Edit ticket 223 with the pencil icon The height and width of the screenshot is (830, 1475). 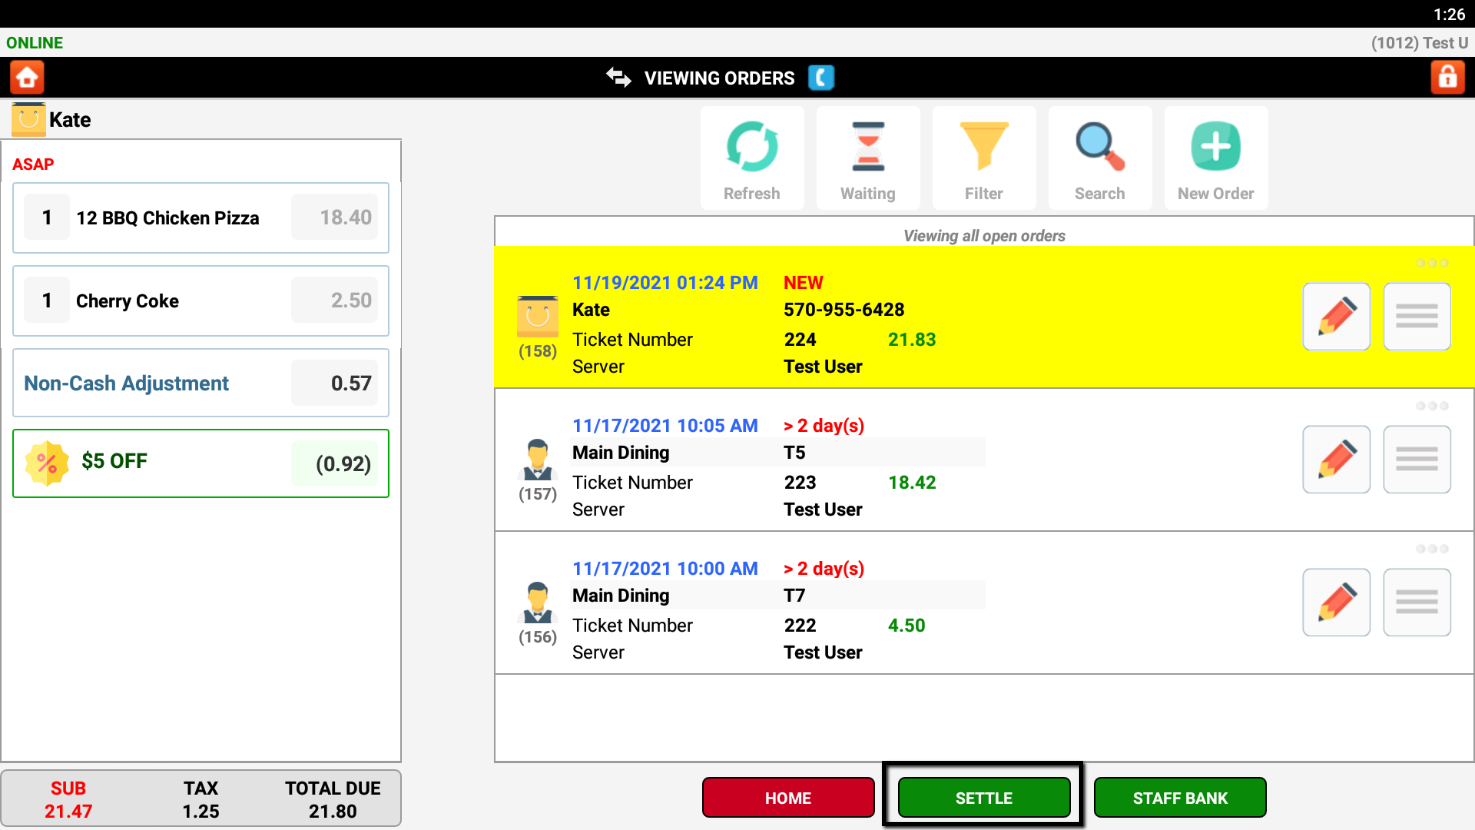tap(1336, 460)
